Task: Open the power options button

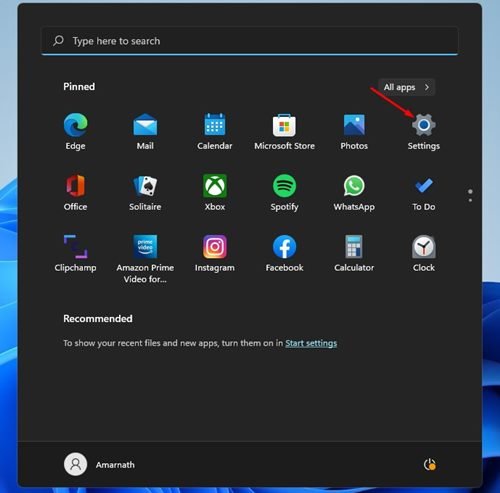Action: [429, 464]
